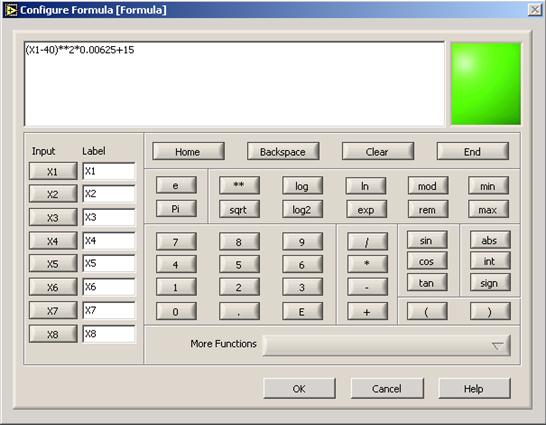The image size is (546, 425).
Task: Insert the constant e
Action: (x=176, y=185)
